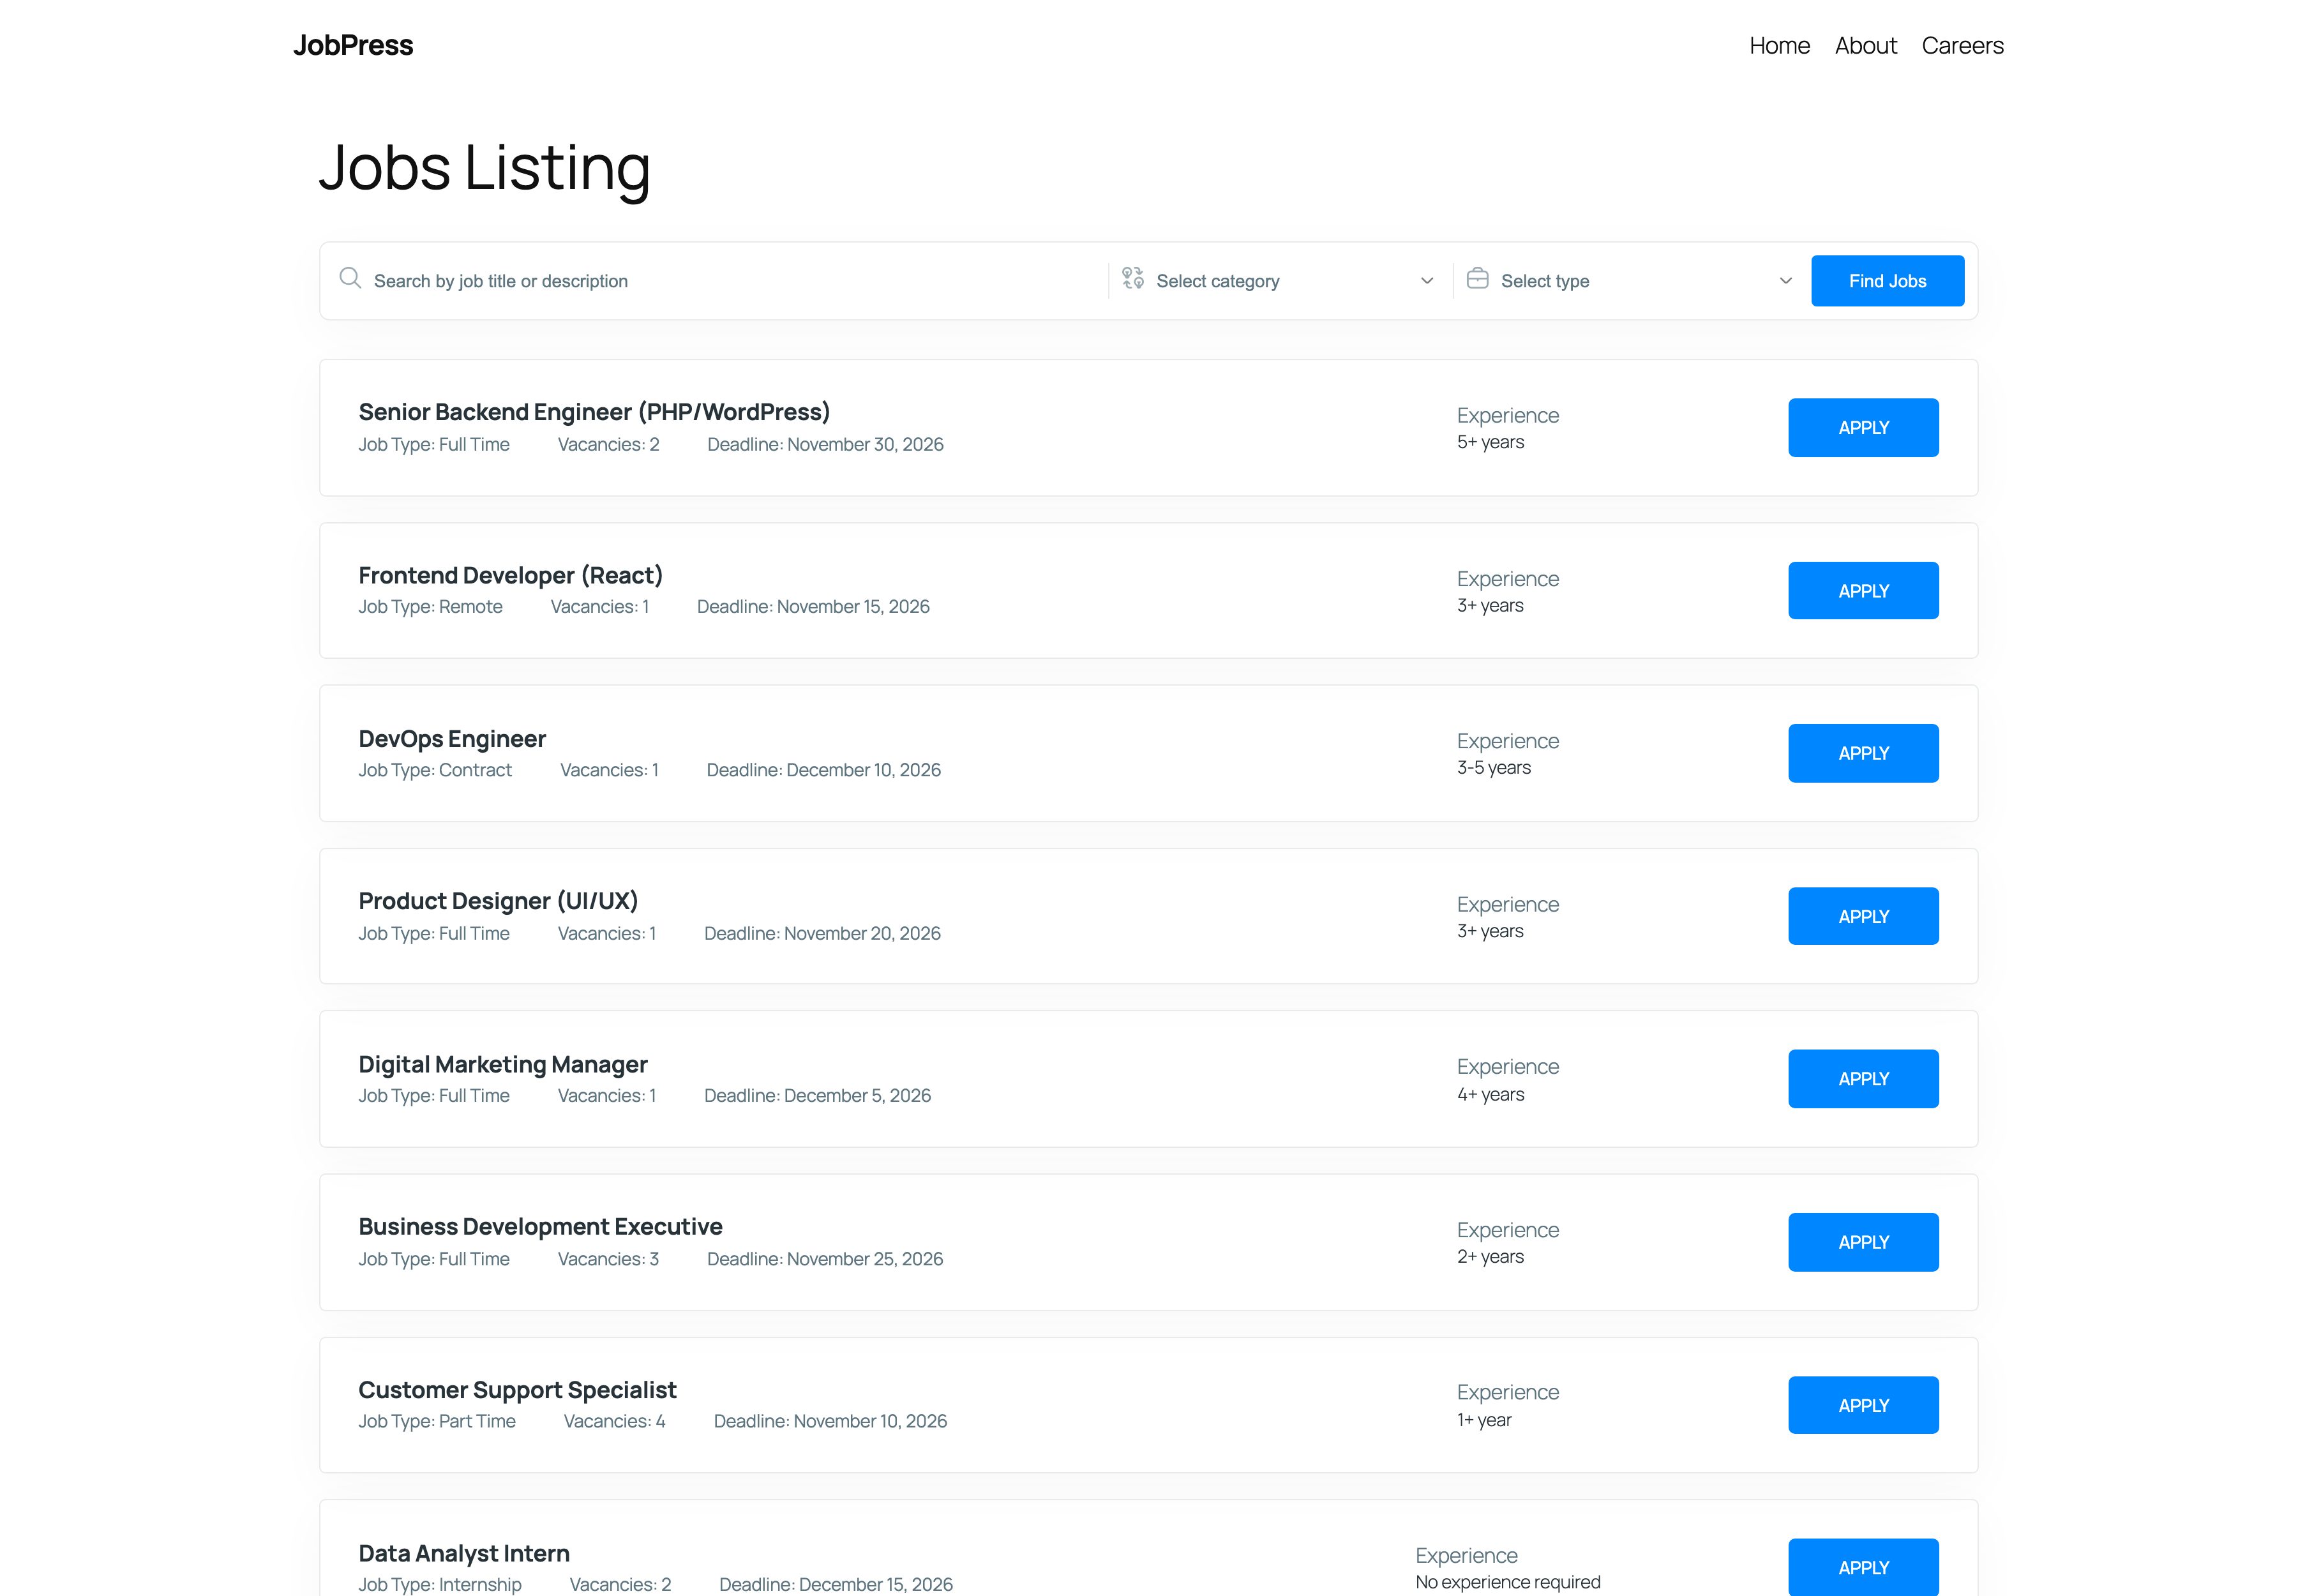This screenshot has width=2298, height=1596.
Task: Click "Vacancies: 4" text
Action: click(614, 1422)
